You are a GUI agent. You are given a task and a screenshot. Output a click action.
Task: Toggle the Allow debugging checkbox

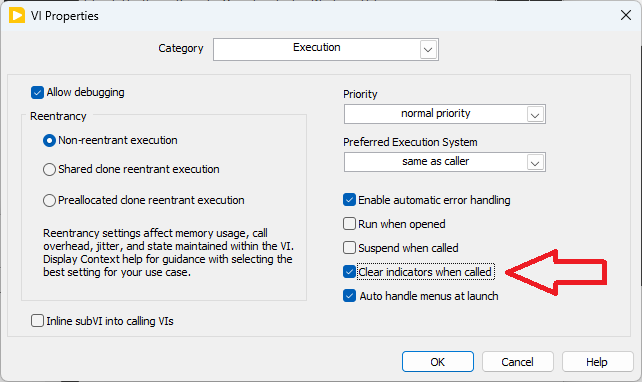37,93
